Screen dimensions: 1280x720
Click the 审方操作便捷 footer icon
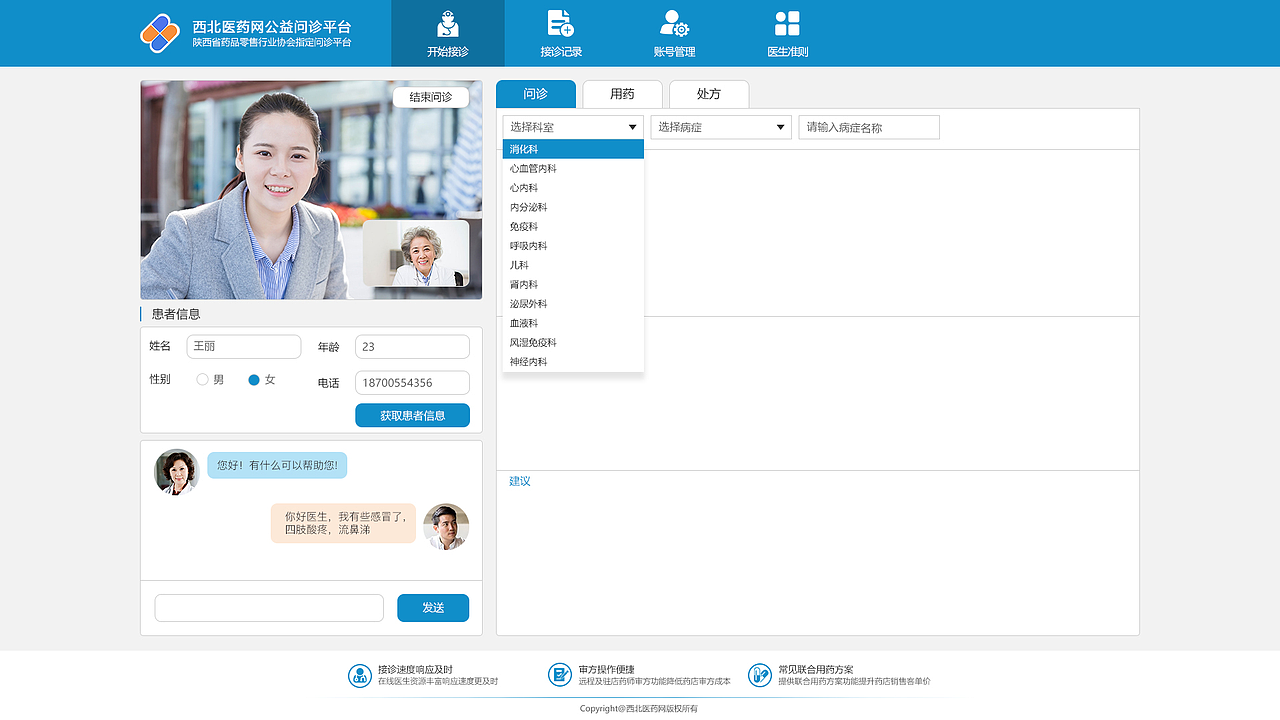coord(560,675)
